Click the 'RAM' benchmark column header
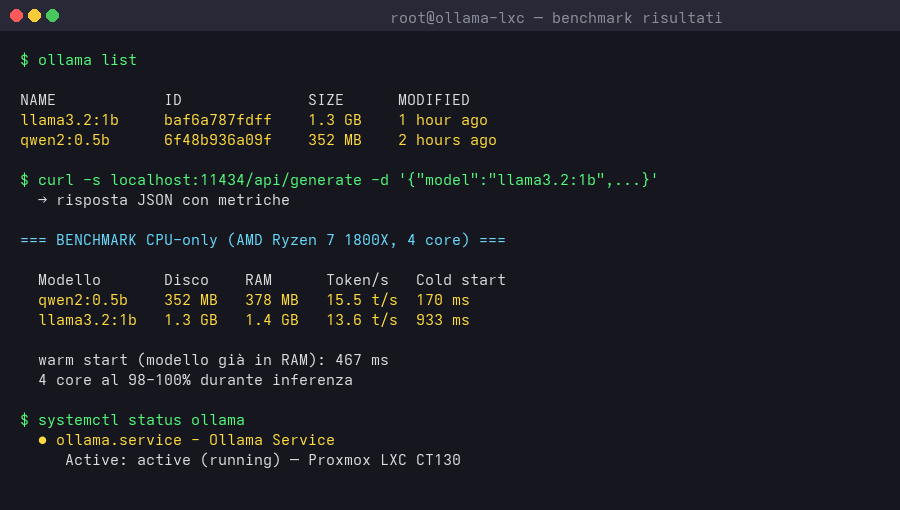The height and width of the screenshot is (510, 900). 258,280
